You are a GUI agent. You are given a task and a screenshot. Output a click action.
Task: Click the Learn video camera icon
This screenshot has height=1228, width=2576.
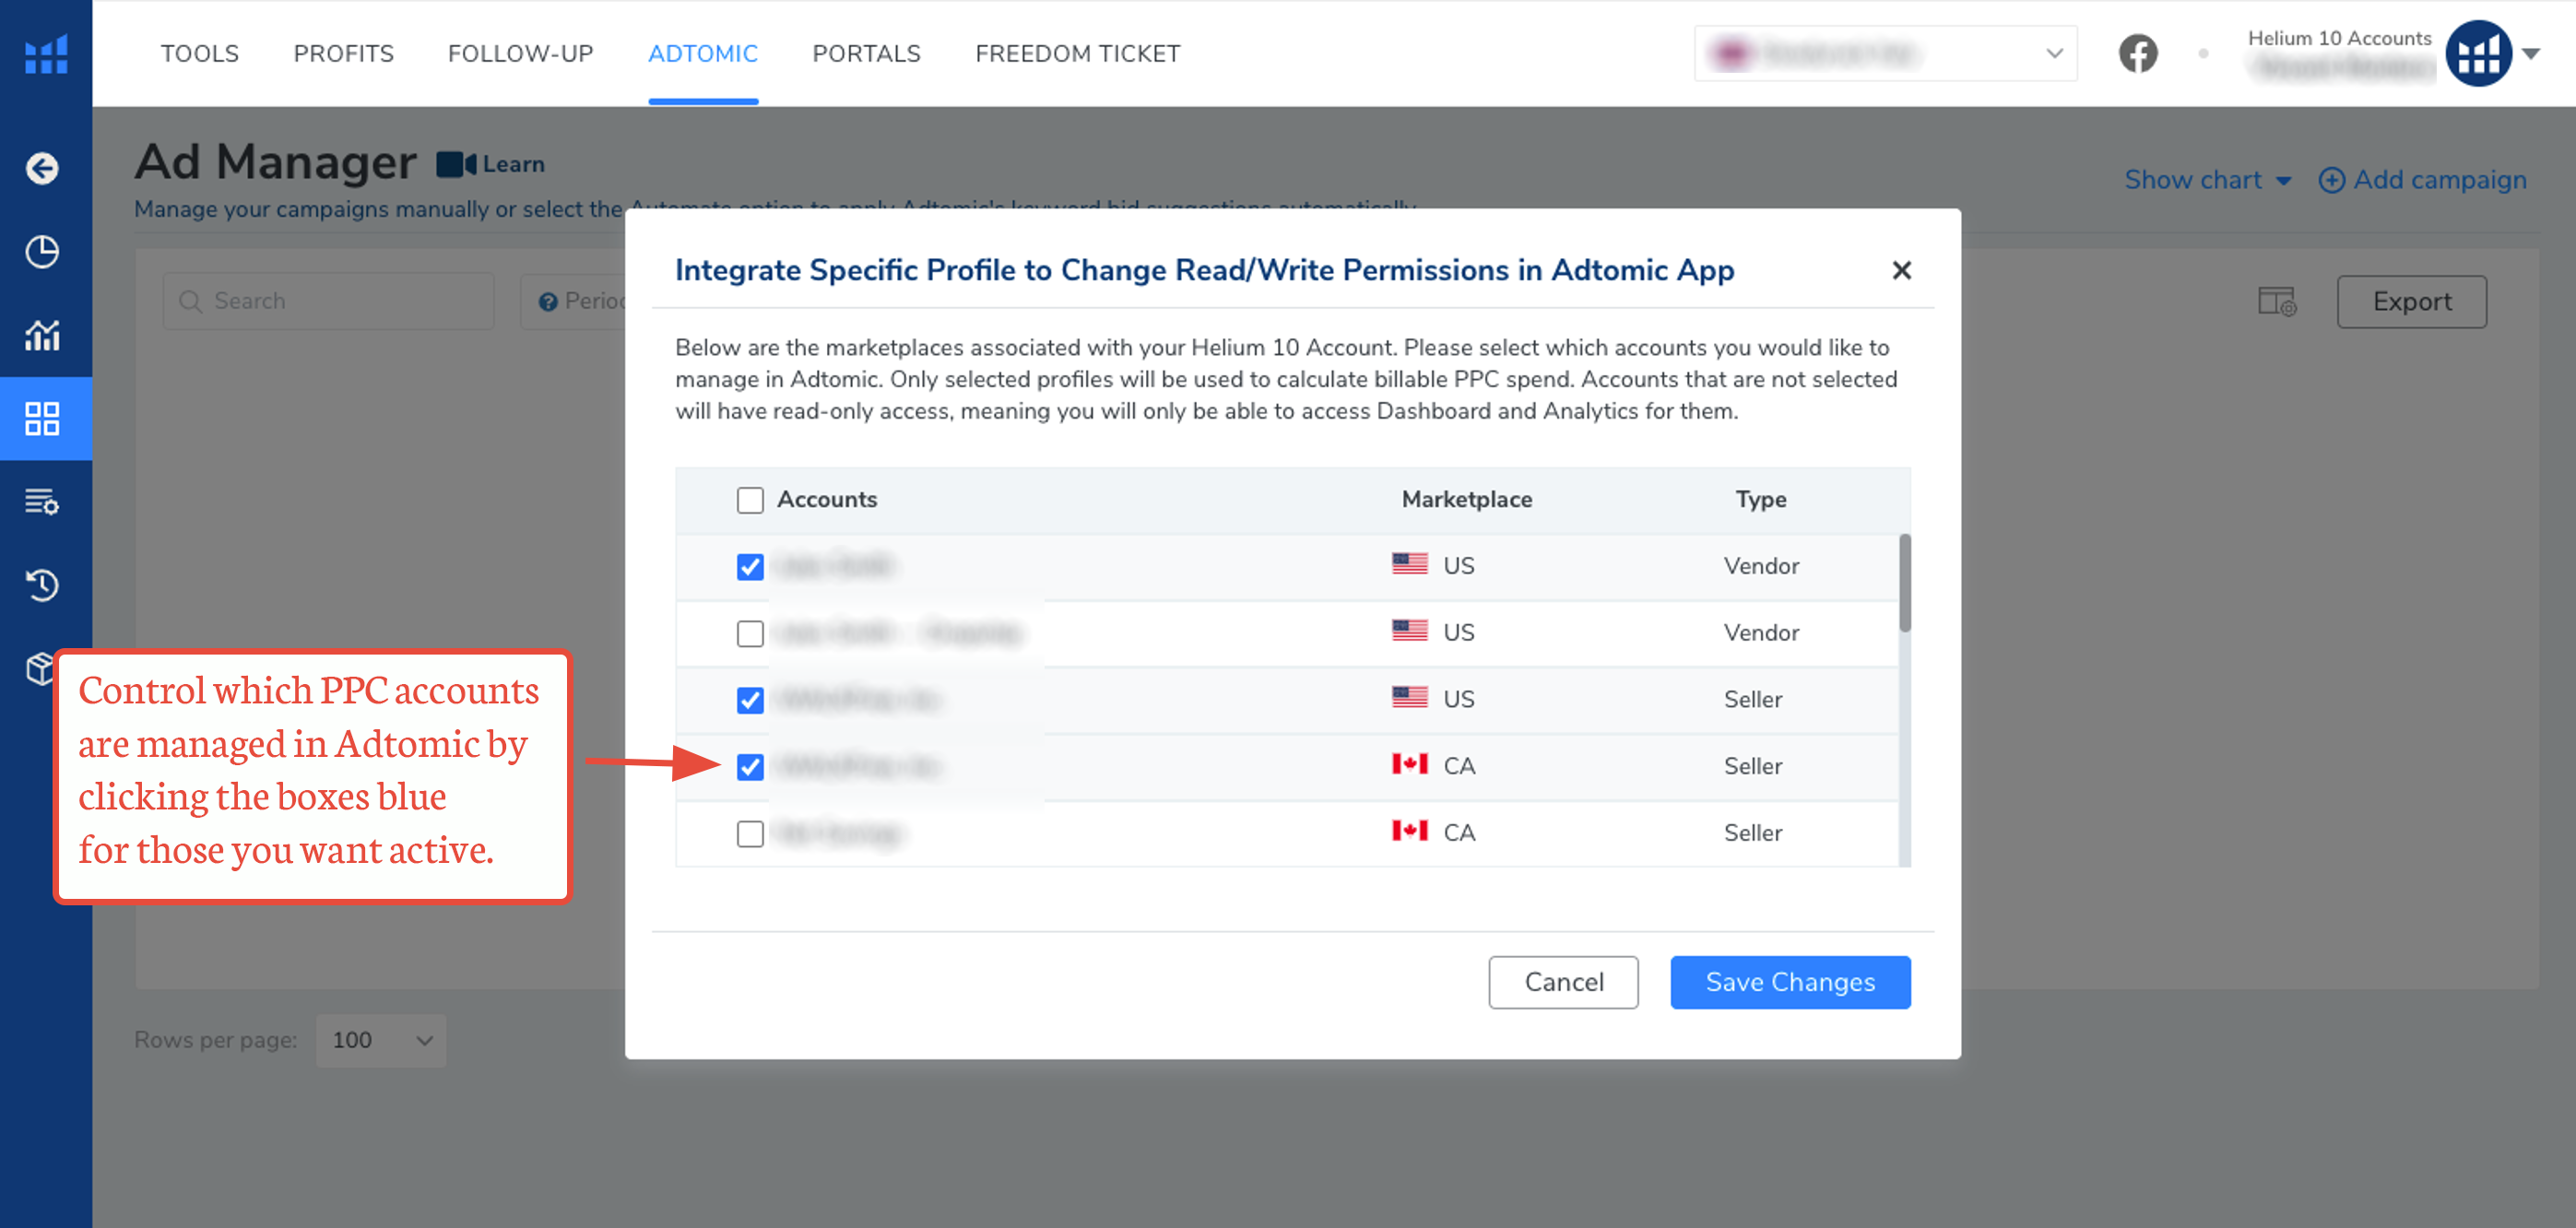point(456,164)
